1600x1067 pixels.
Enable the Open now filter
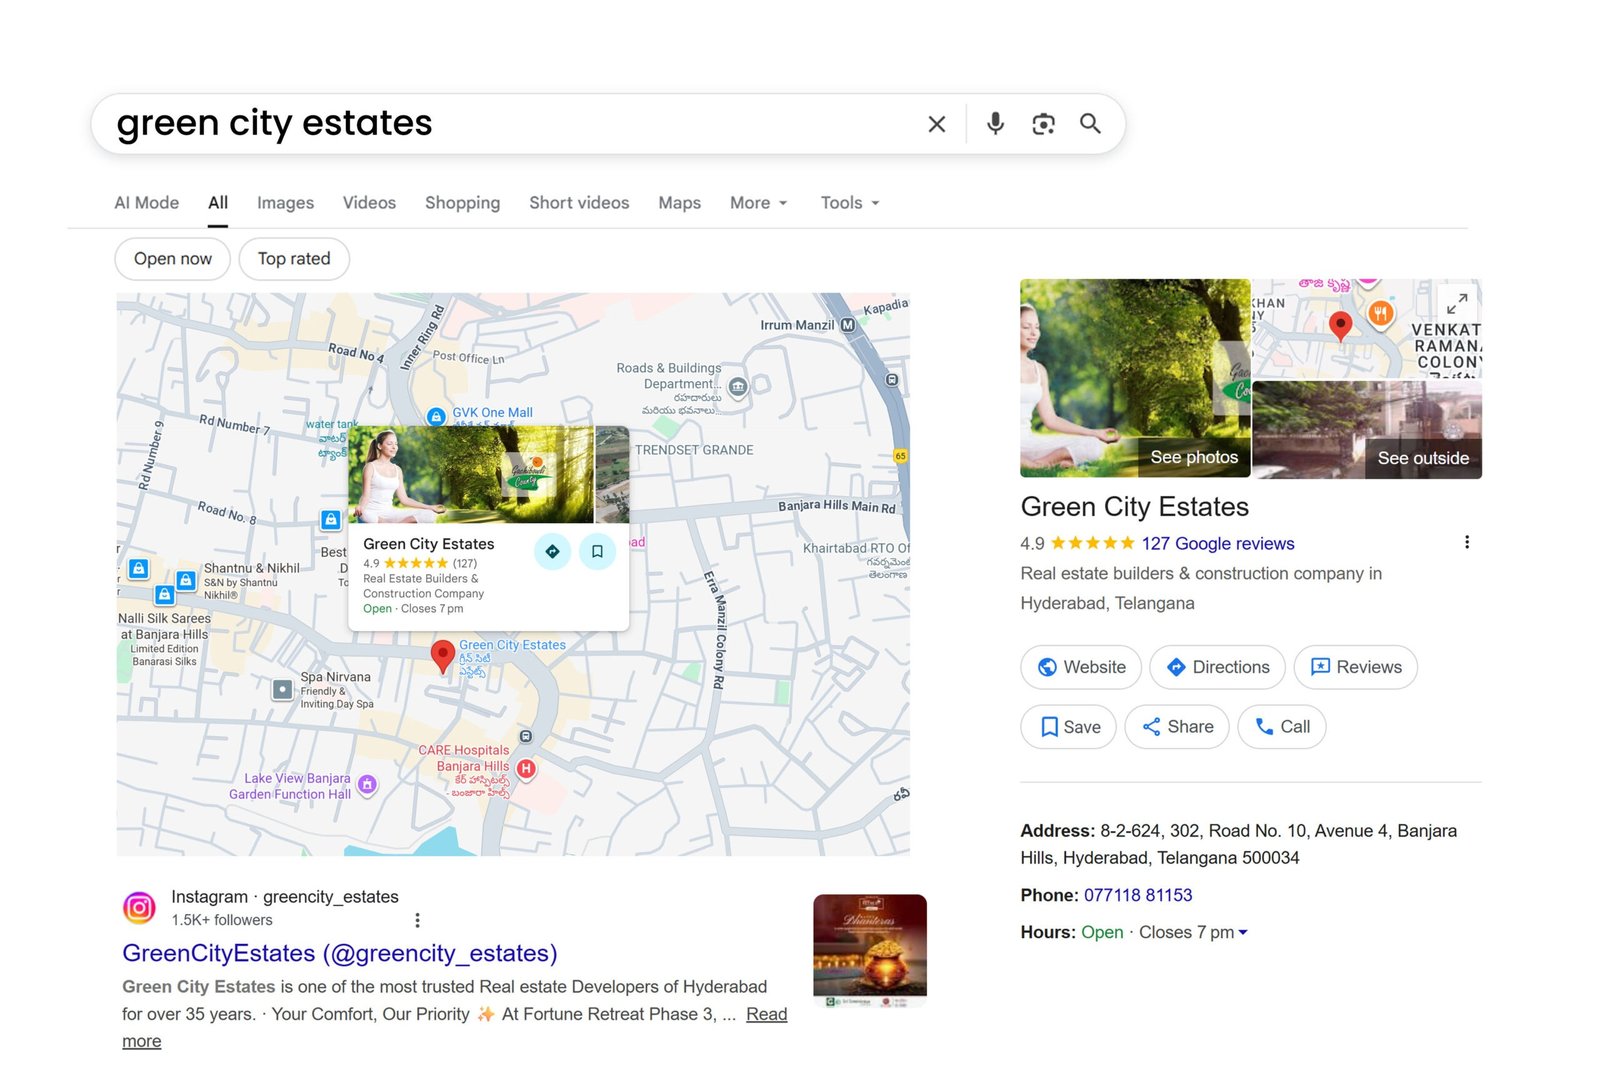[x=171, y=259]
